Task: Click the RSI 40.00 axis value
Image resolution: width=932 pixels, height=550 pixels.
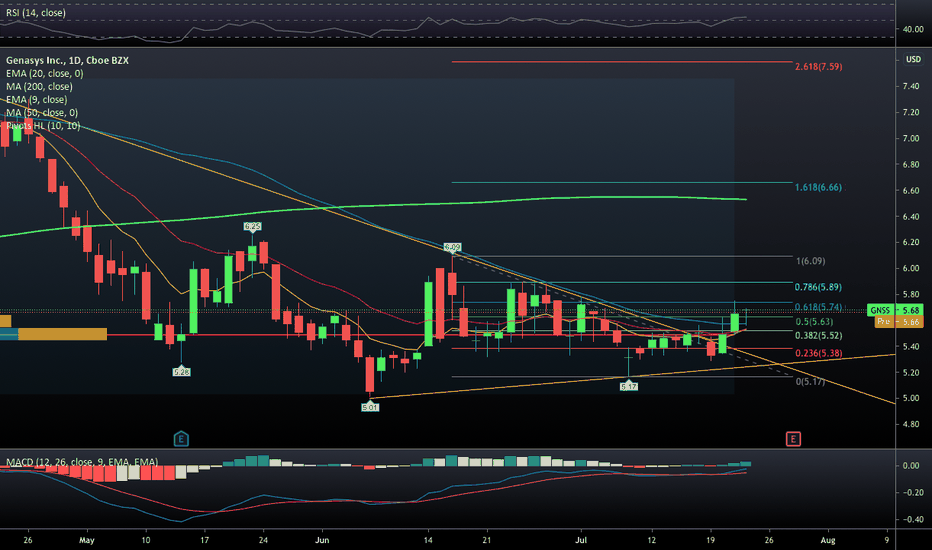Action: [x=912, y=29]
